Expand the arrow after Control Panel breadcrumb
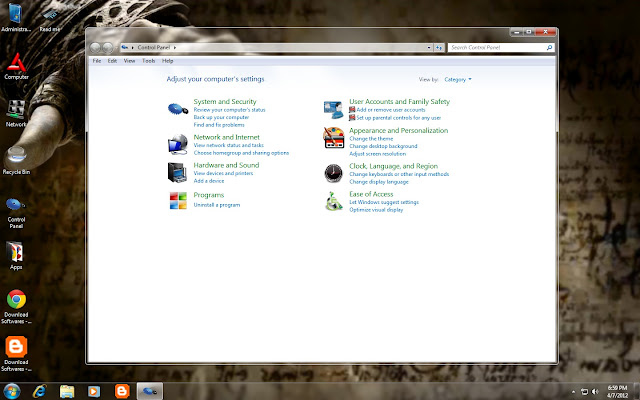640x400 pixels. click(175, 48)
